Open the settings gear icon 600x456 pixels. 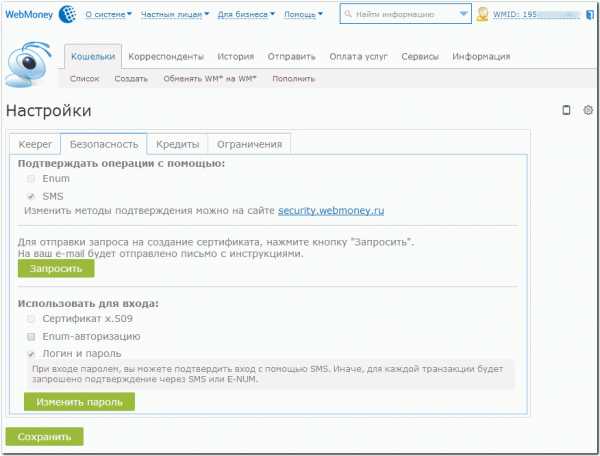(588, 110)
